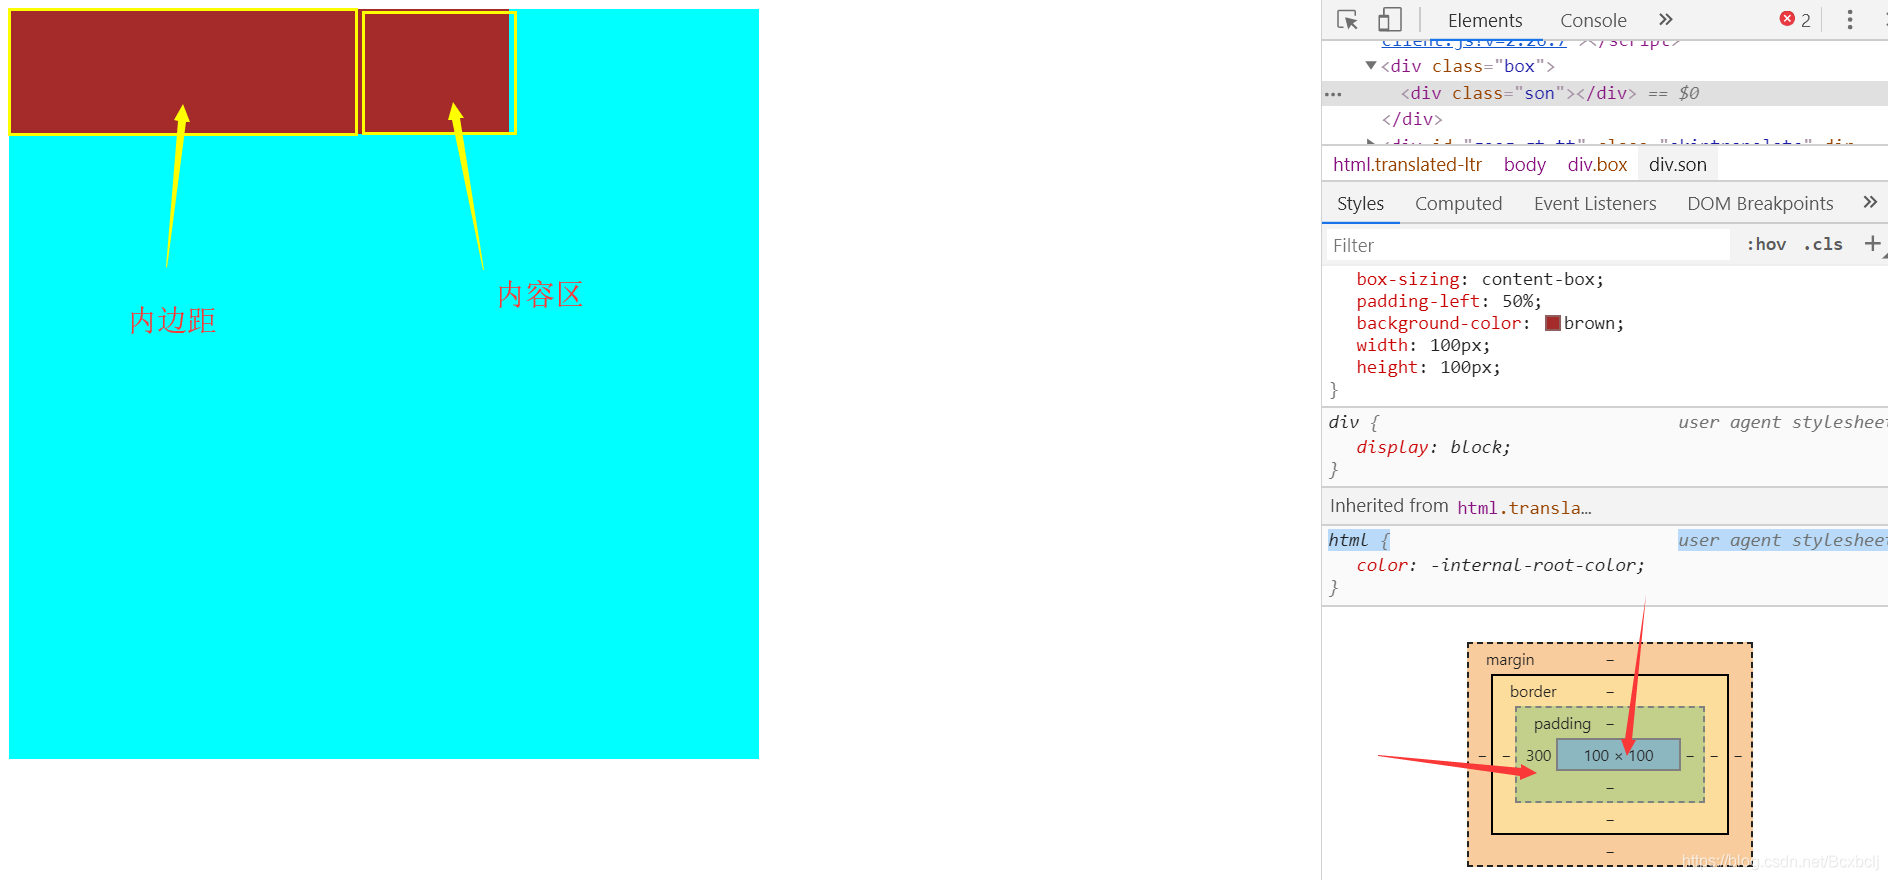The width and height of the screenshot is (1888, 880).
Task: Click the ellipsis beside selected node
Action: tap(1333, 94)
